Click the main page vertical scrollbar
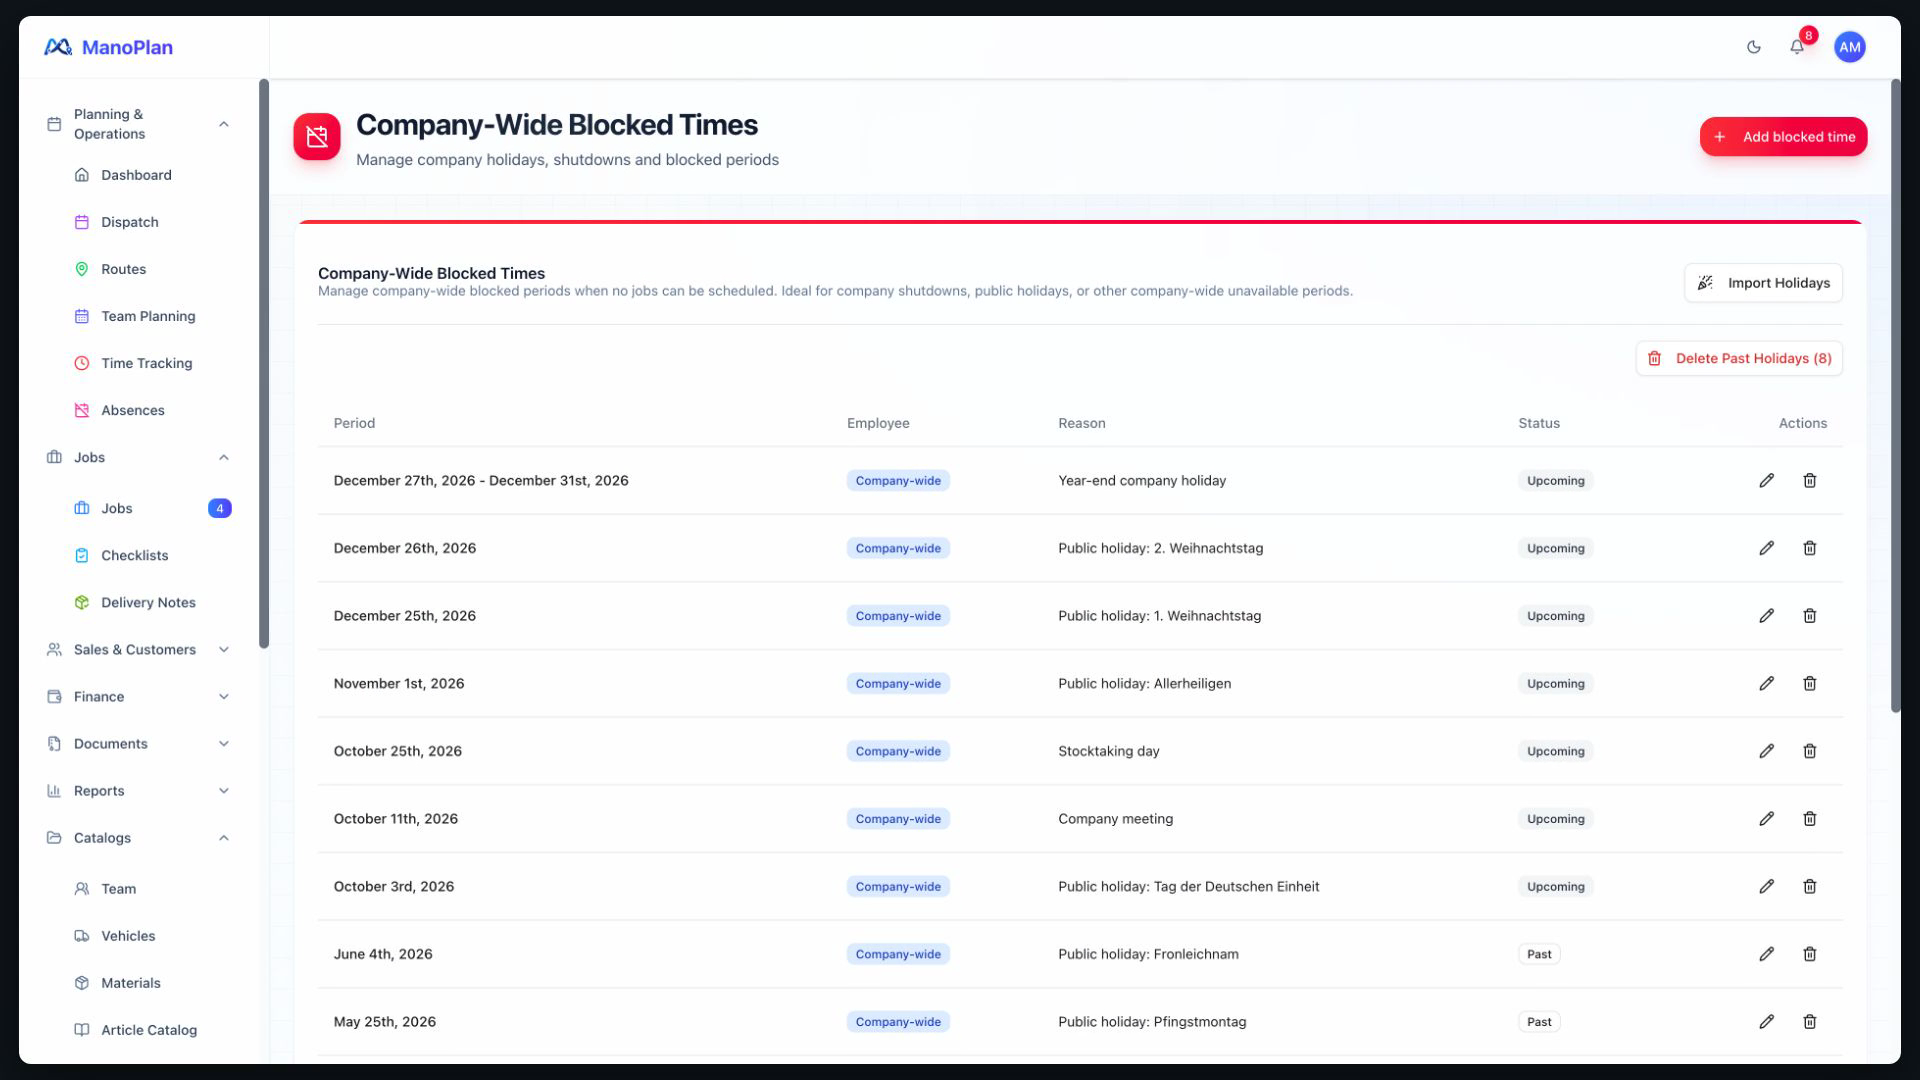Screen dimensions: 1920x1080 pos(1895,396)
